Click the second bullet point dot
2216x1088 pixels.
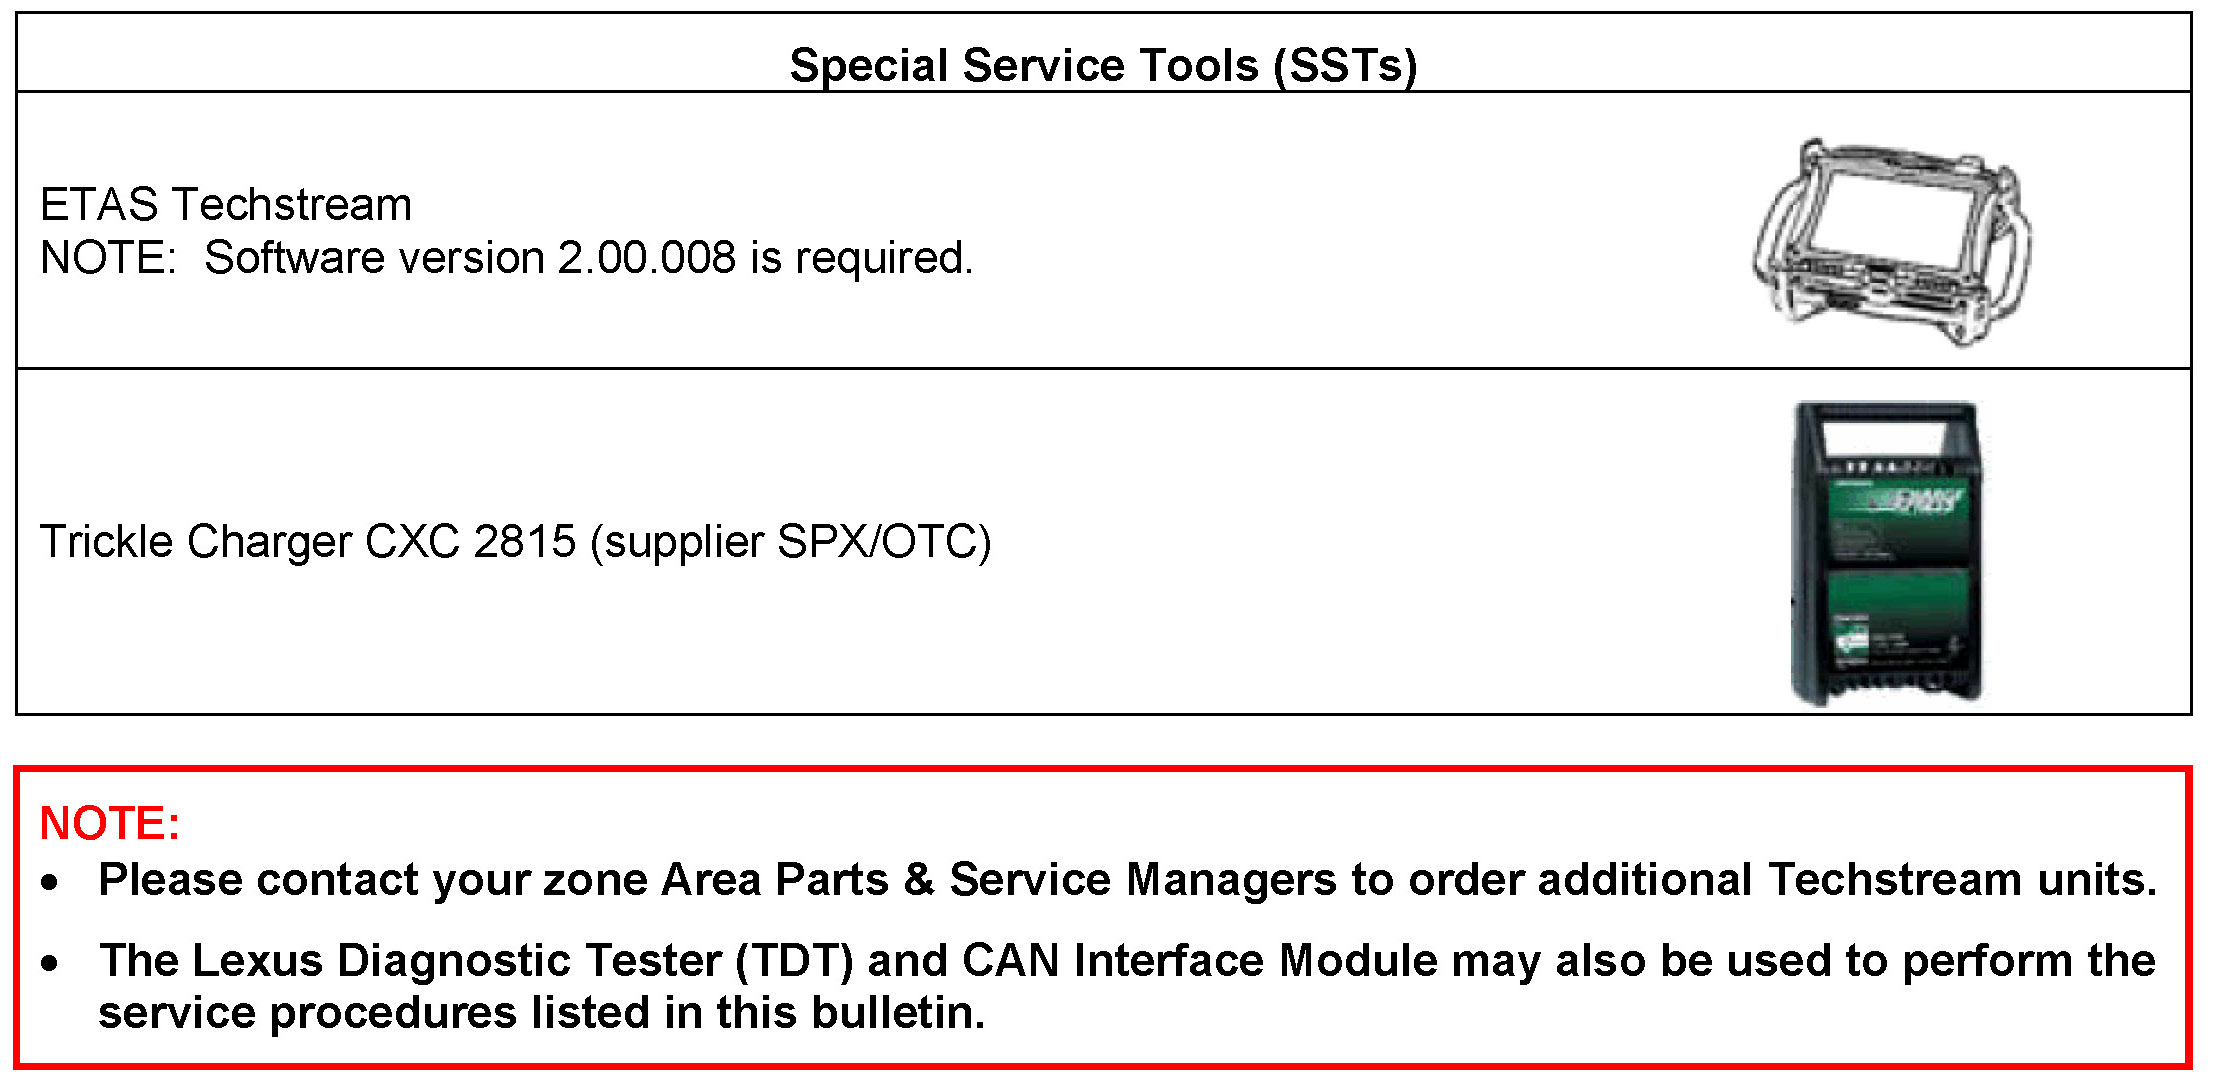[50, 963]
